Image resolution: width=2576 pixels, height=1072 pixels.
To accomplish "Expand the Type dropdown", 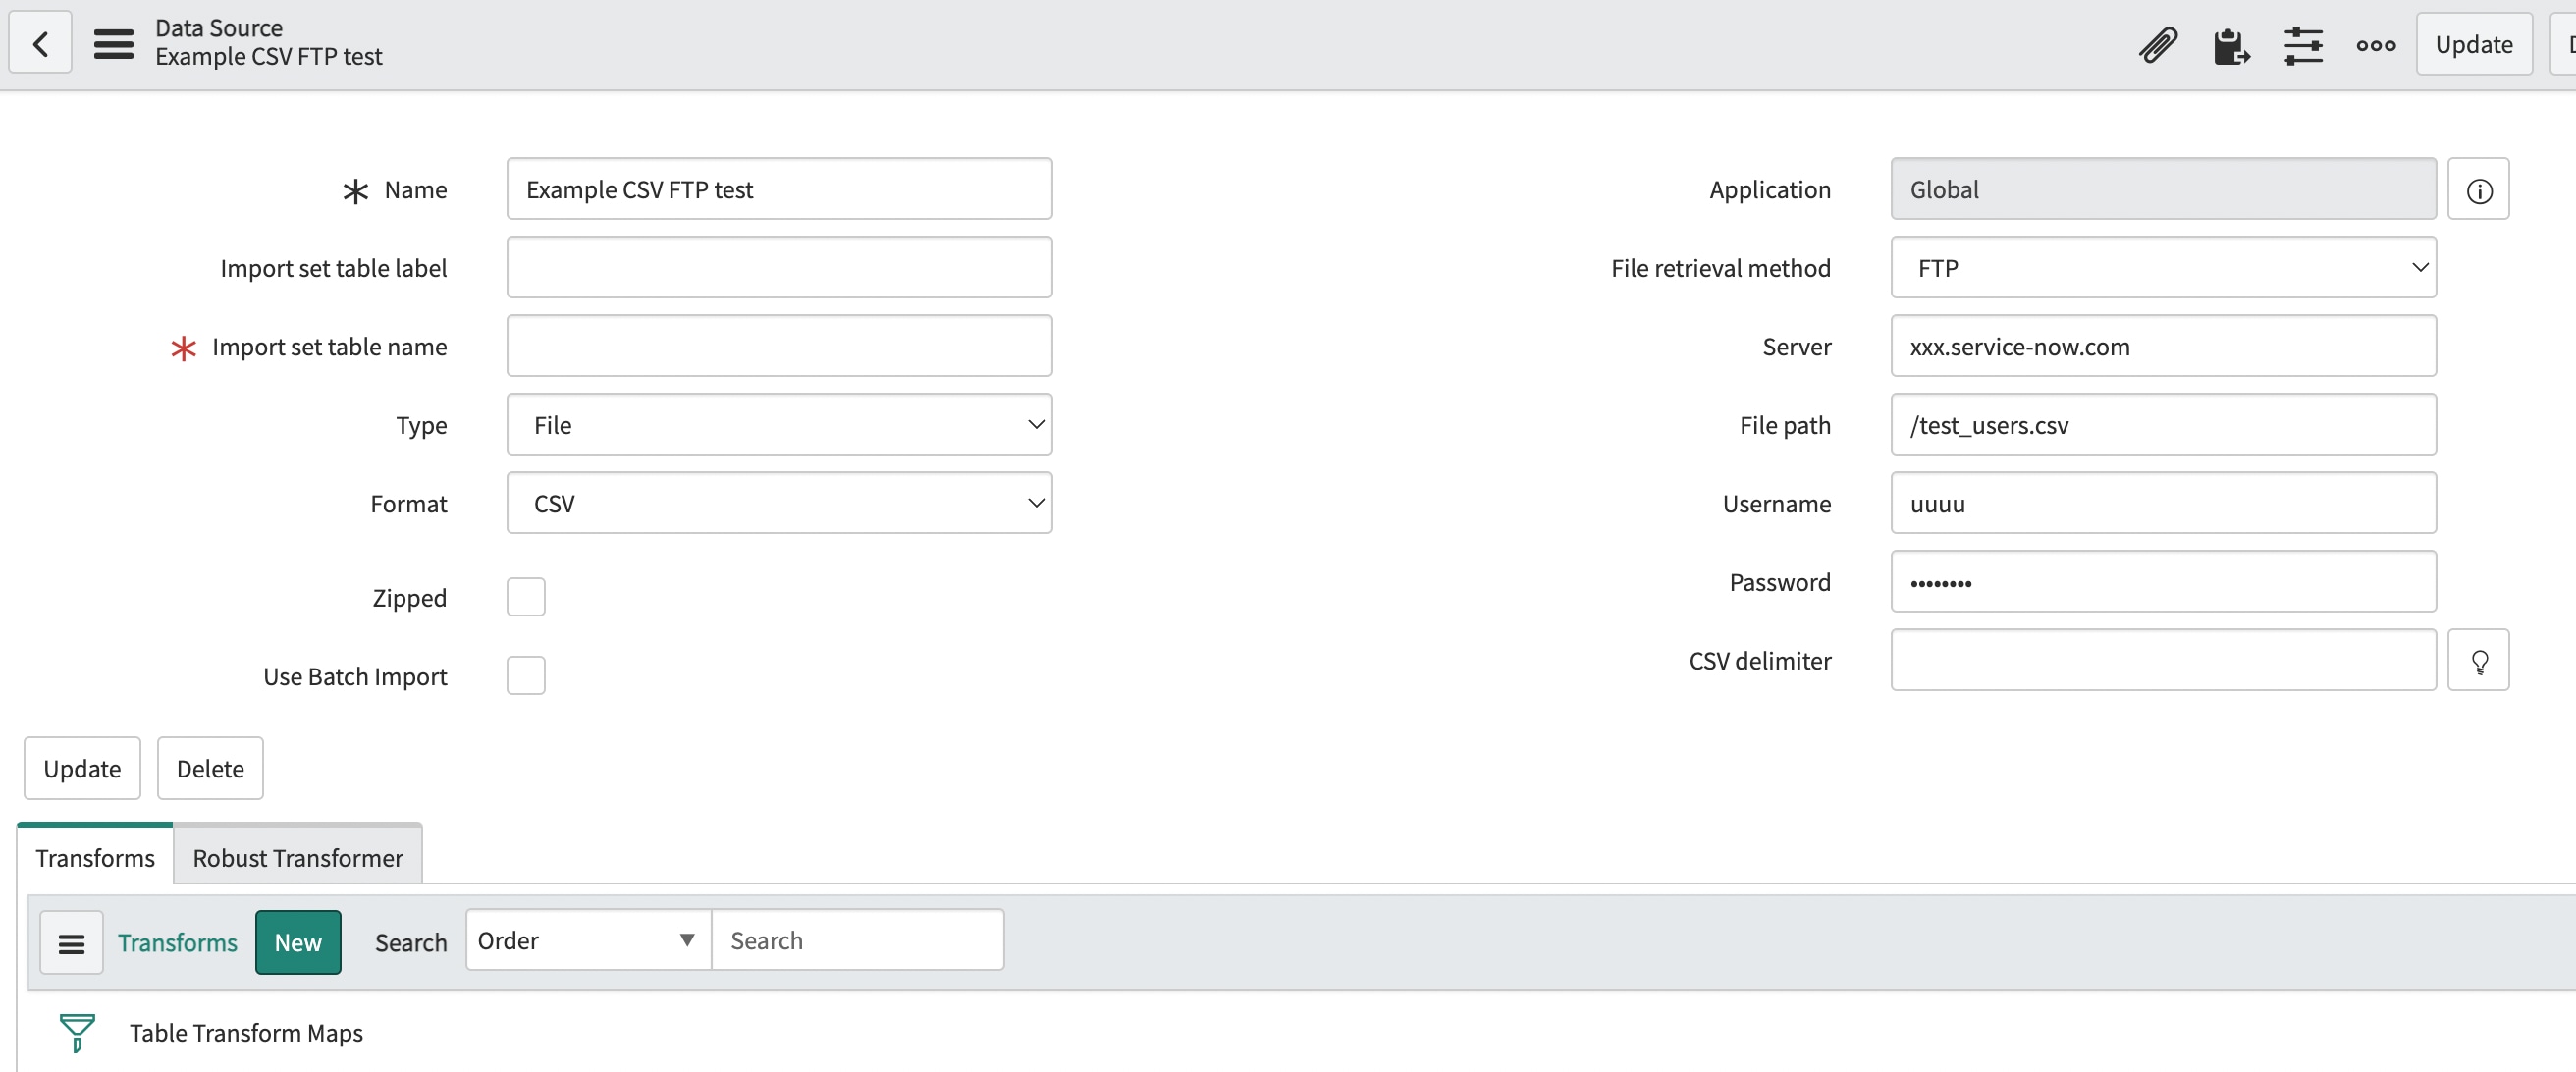I will click(779, 425).
